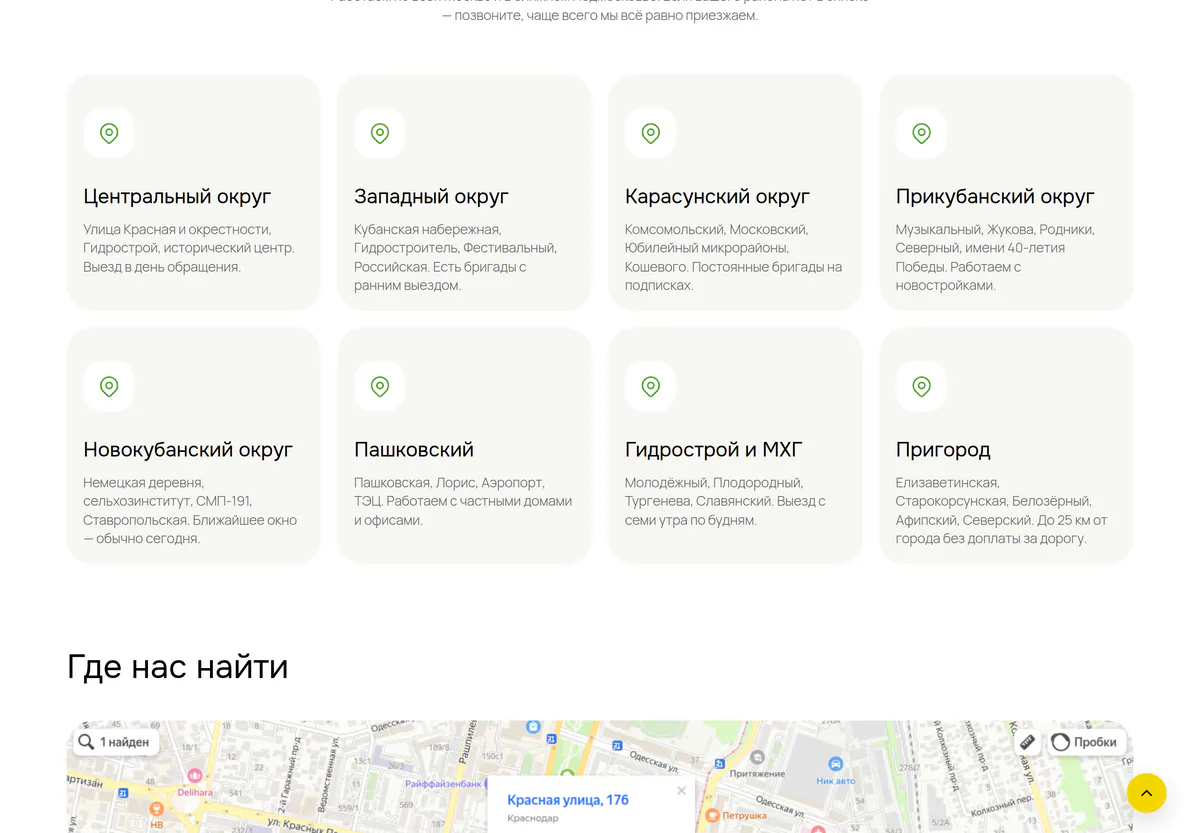This screenshot has height=833, width=1200.
Task: Click location pin icon on Западный округ card
Action: pyautogui.click(x=380, y=133)
